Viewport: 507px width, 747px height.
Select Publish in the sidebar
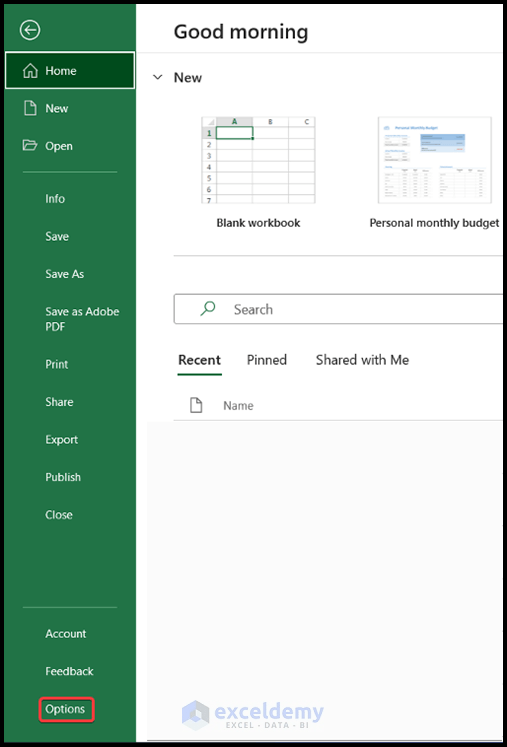(x=63, y=477)
